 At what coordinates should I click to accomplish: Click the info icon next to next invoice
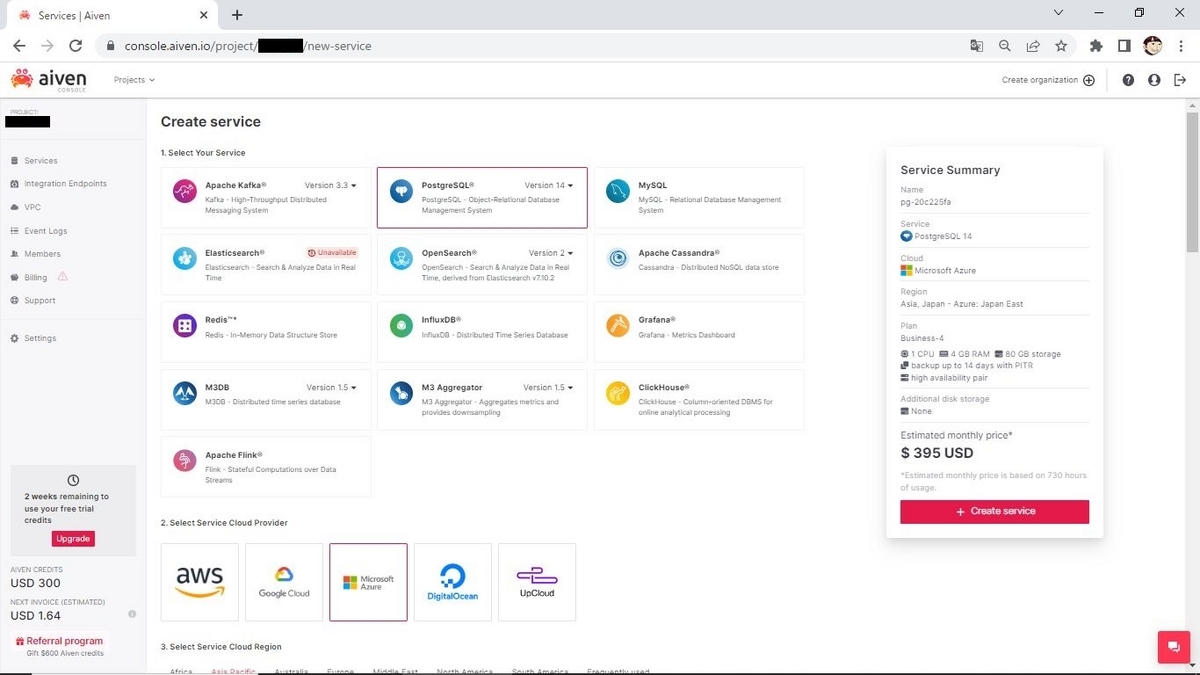132,614
